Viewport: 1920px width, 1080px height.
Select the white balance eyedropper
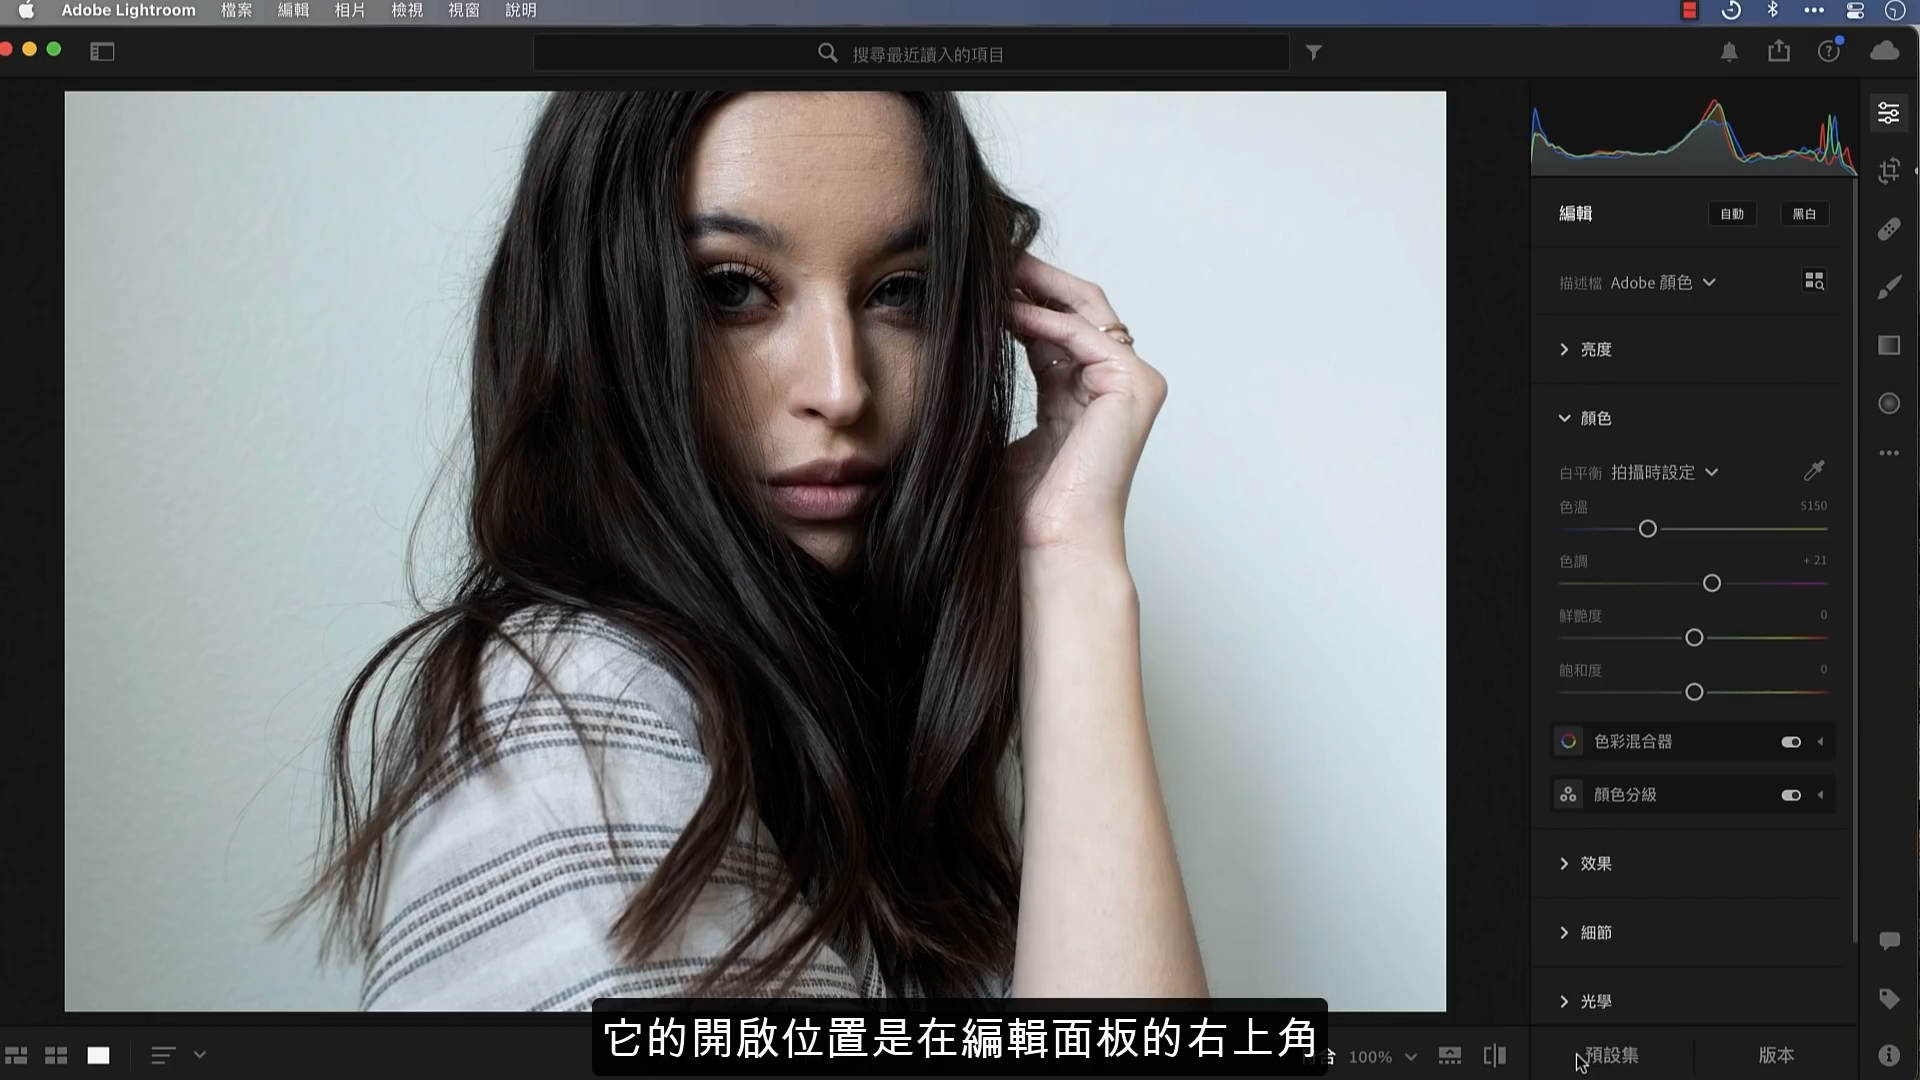(x=1814, y=471)
